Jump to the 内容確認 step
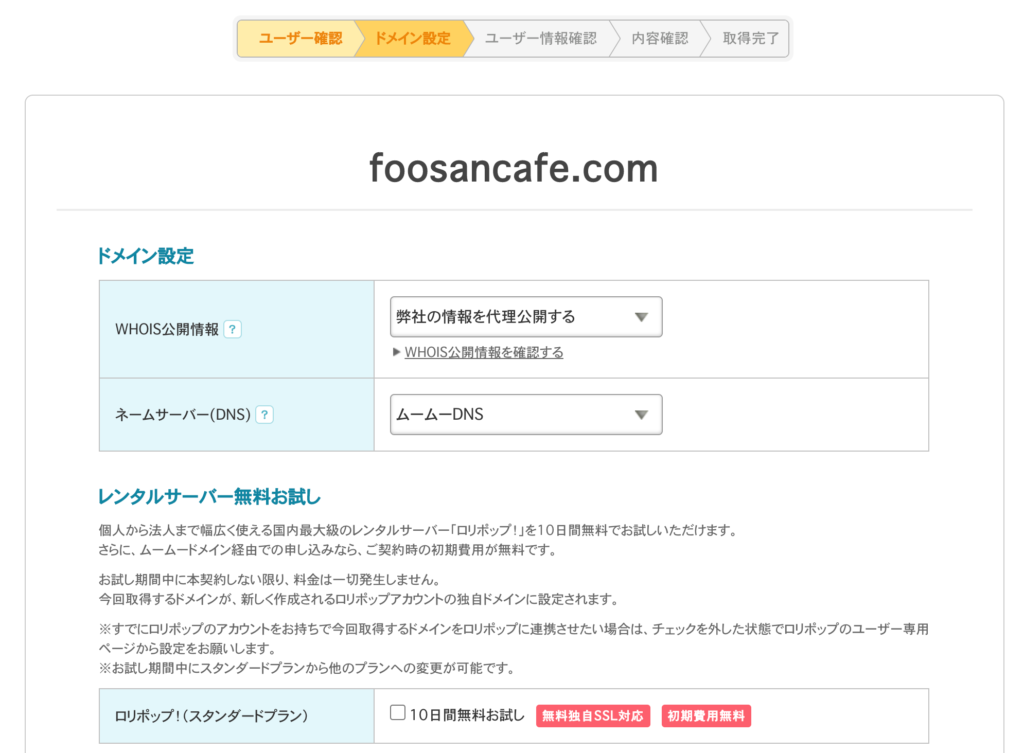 (659, 39)
